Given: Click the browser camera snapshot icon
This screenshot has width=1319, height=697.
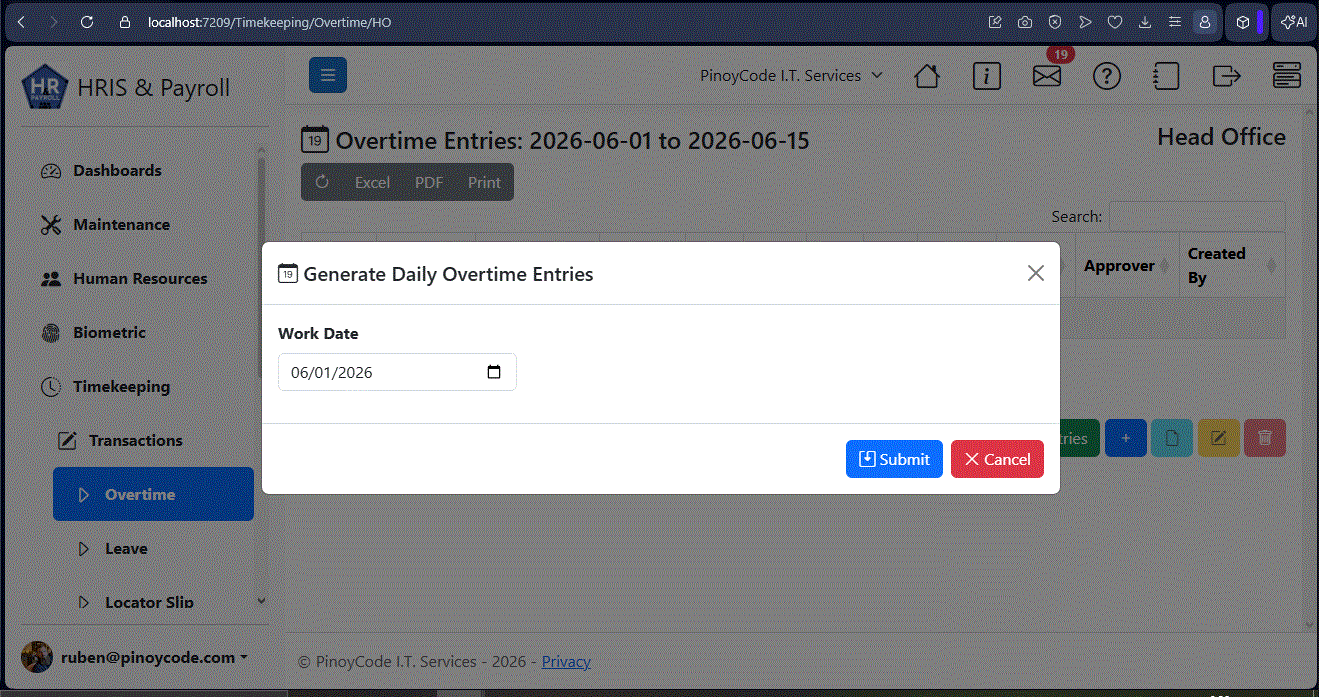Looking at the screenshot, I should tap(1025, 21).
